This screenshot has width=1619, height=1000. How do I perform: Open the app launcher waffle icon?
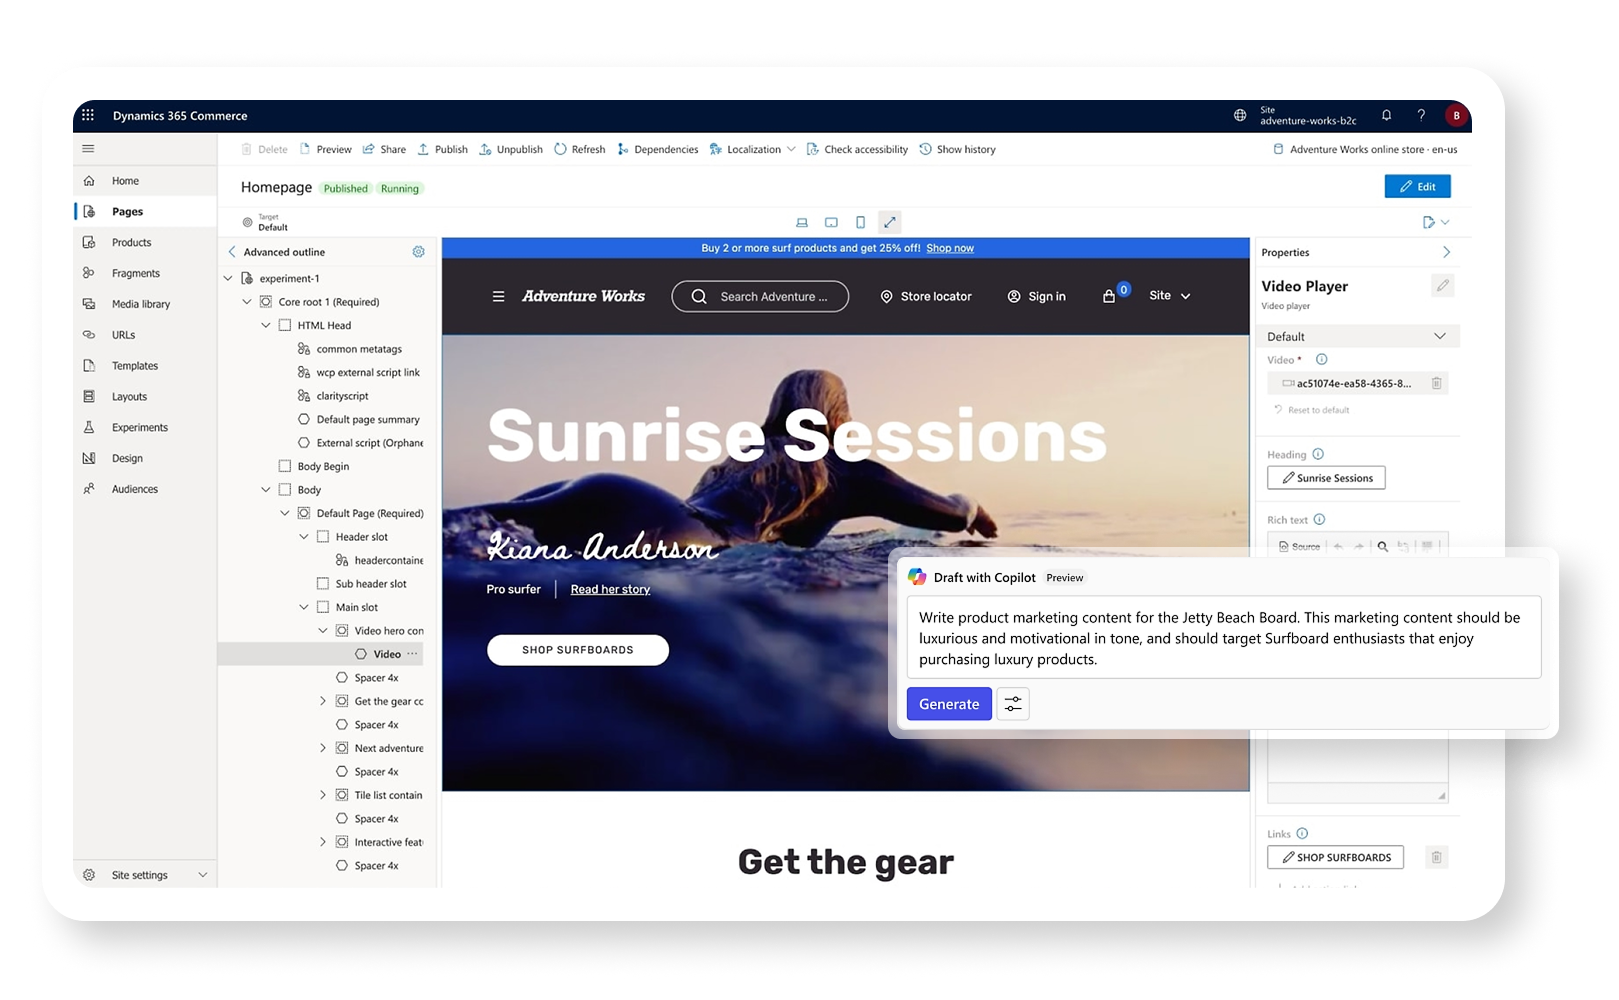click(x=88, y=115)
